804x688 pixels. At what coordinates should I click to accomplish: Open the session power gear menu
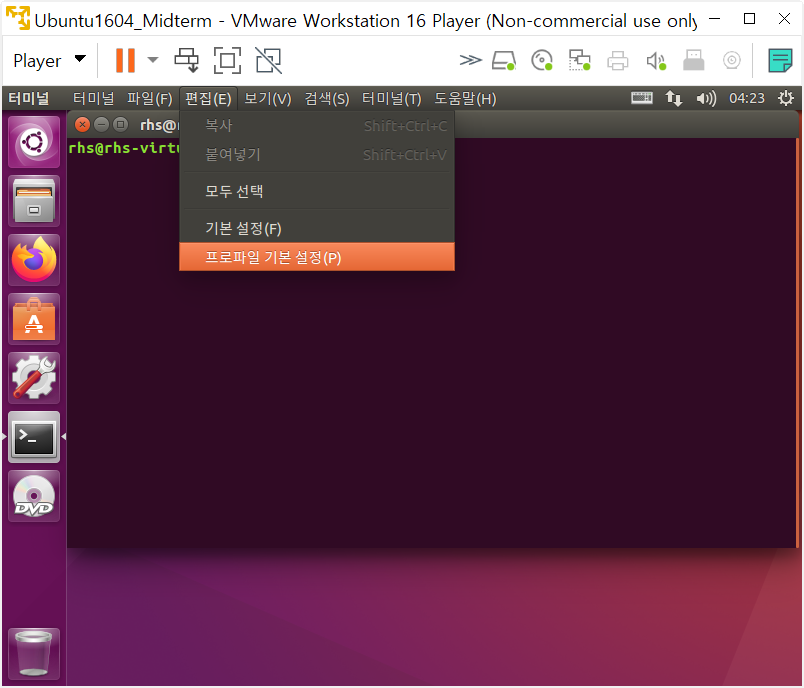[x=786, y=98]
